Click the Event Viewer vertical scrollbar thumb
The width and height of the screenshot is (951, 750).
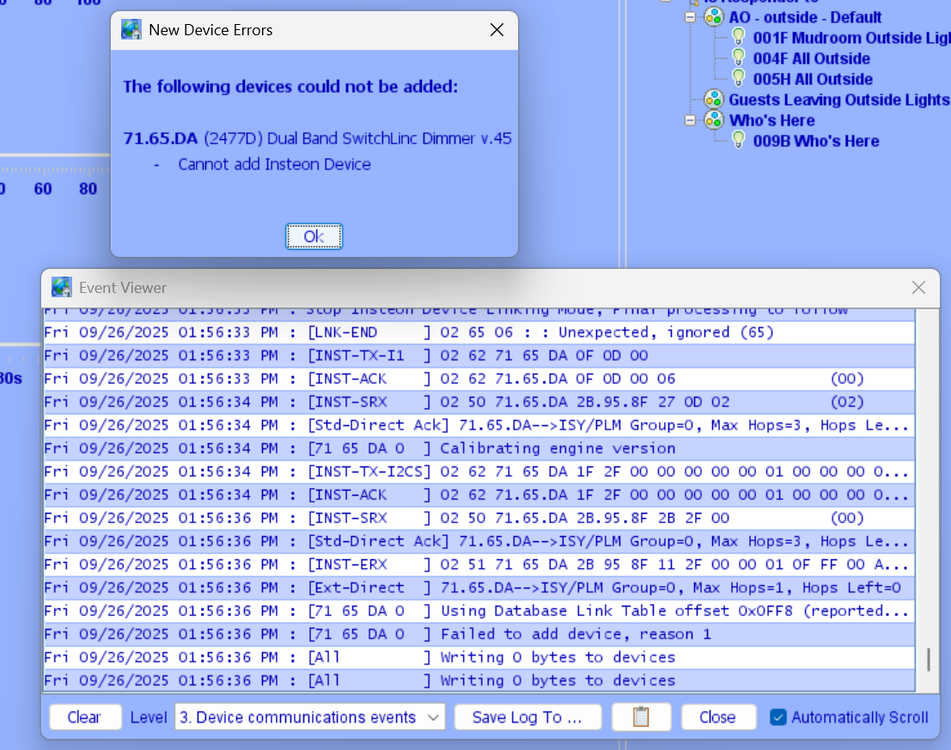point(928,660)
